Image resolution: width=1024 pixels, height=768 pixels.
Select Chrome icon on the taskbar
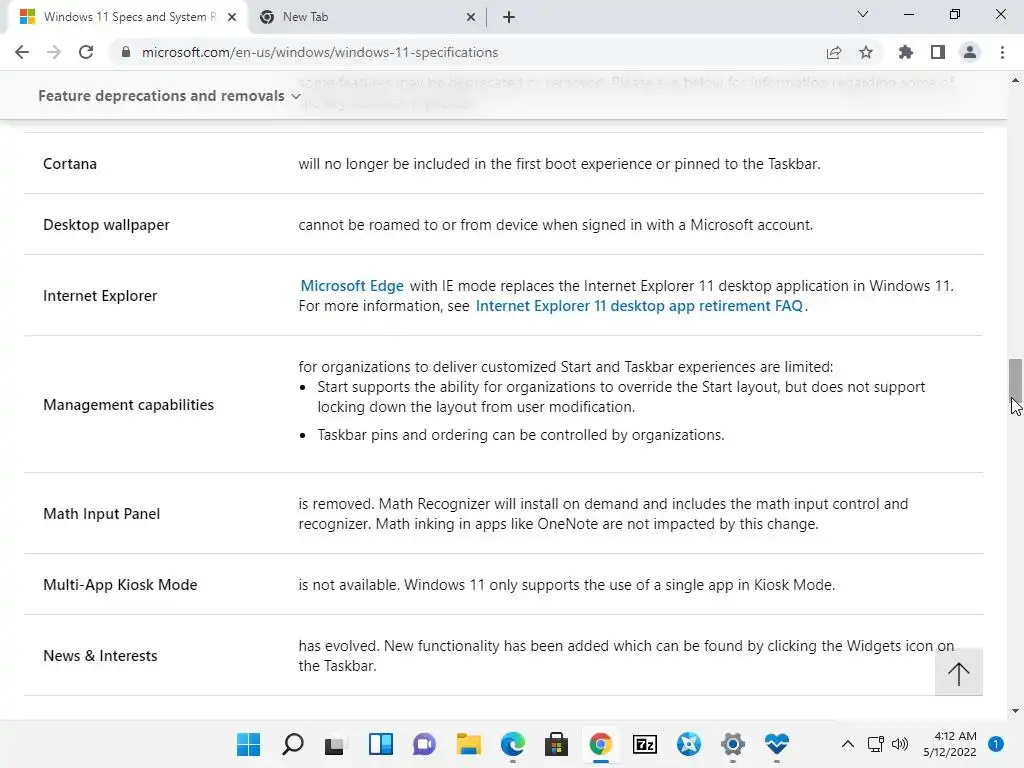pos(601,744)
